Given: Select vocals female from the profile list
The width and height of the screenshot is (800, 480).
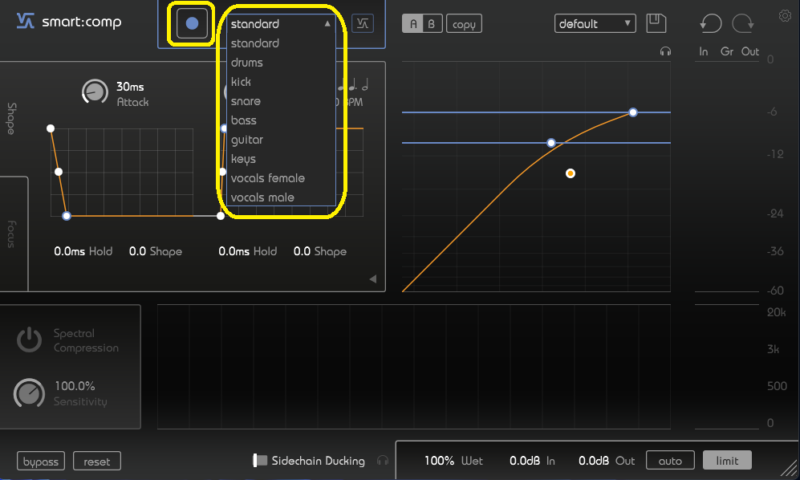Looking at the screenshot, I should (267, 178).
